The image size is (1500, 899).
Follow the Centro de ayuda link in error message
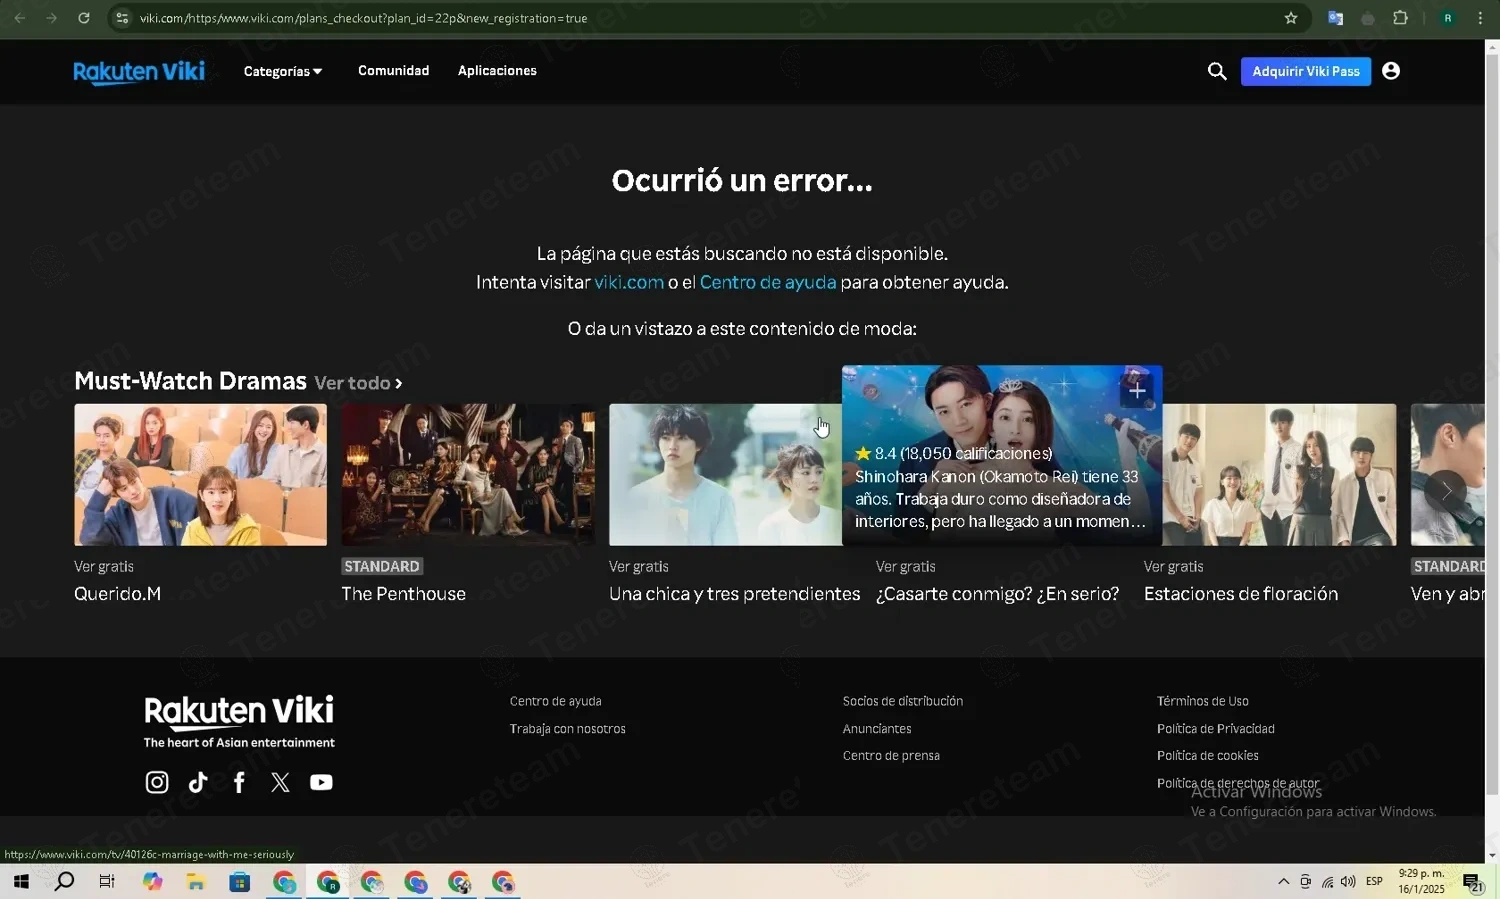click(767, 282)
